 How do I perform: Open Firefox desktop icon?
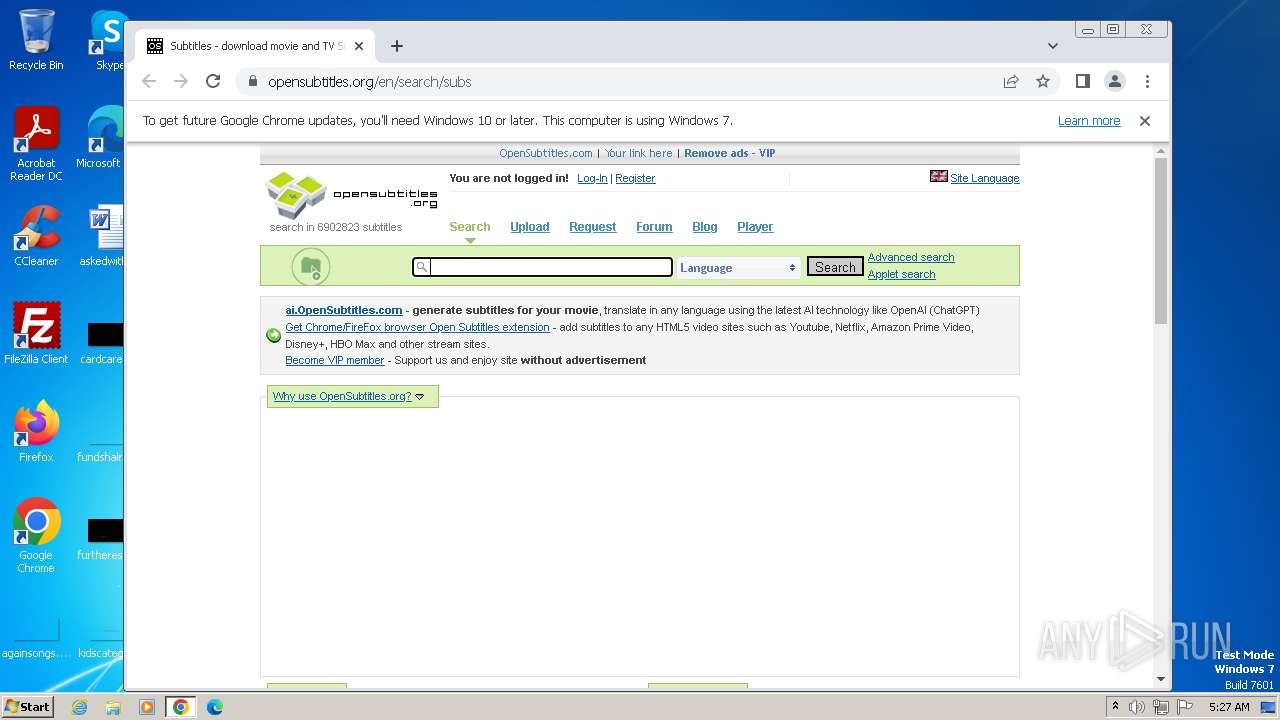tap(36, 431)
